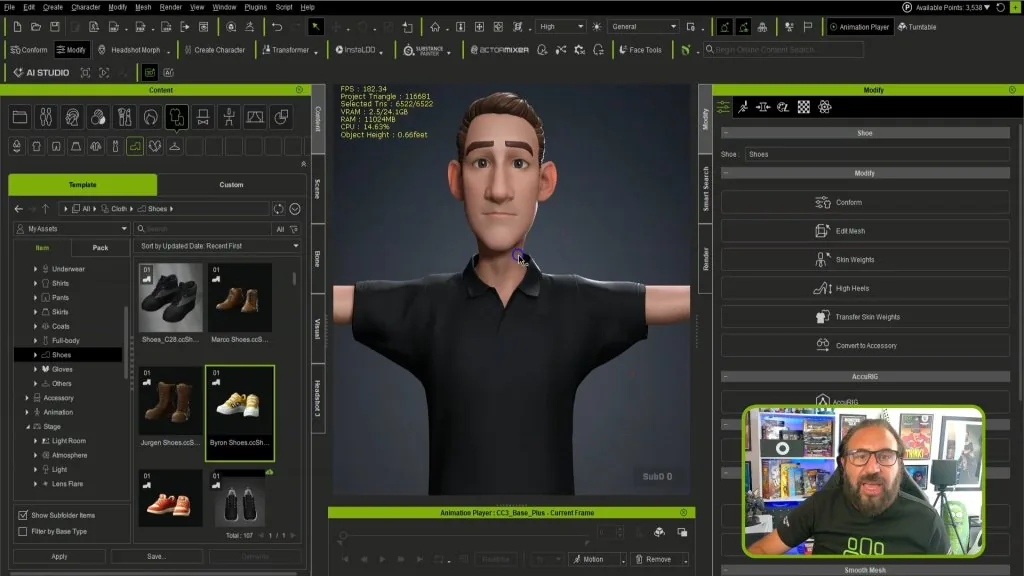
Task: Toggle the Show Subfolder Items checkbox
Action: 23,515
